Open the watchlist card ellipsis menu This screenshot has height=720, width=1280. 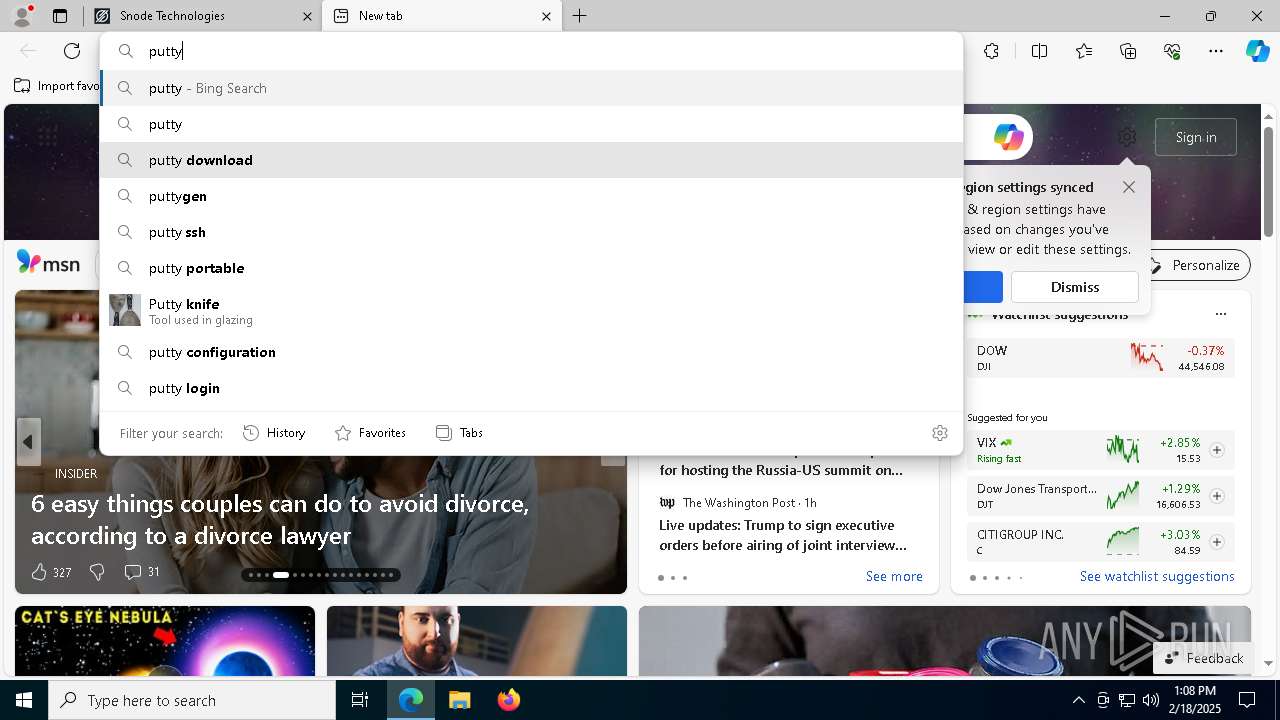coord(1220,314)
